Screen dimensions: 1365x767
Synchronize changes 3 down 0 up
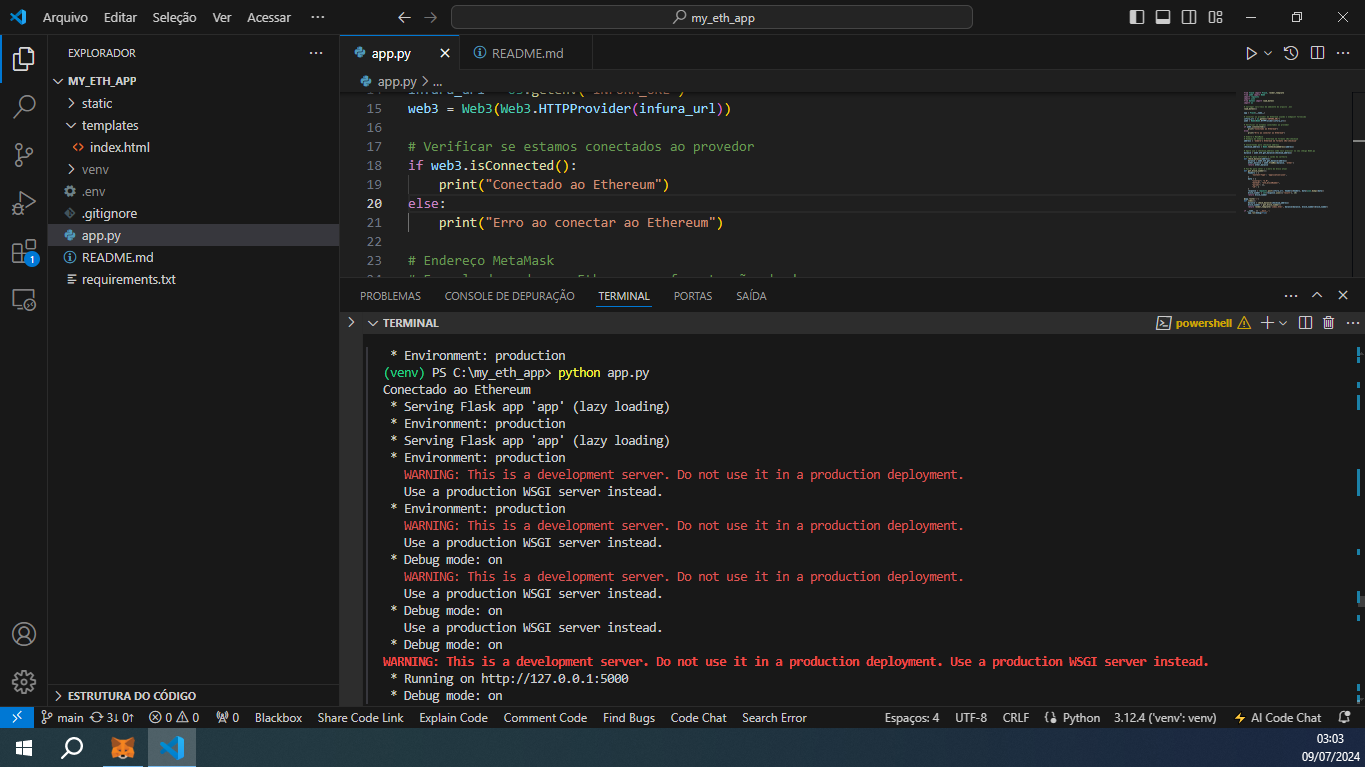coord(112,717)
